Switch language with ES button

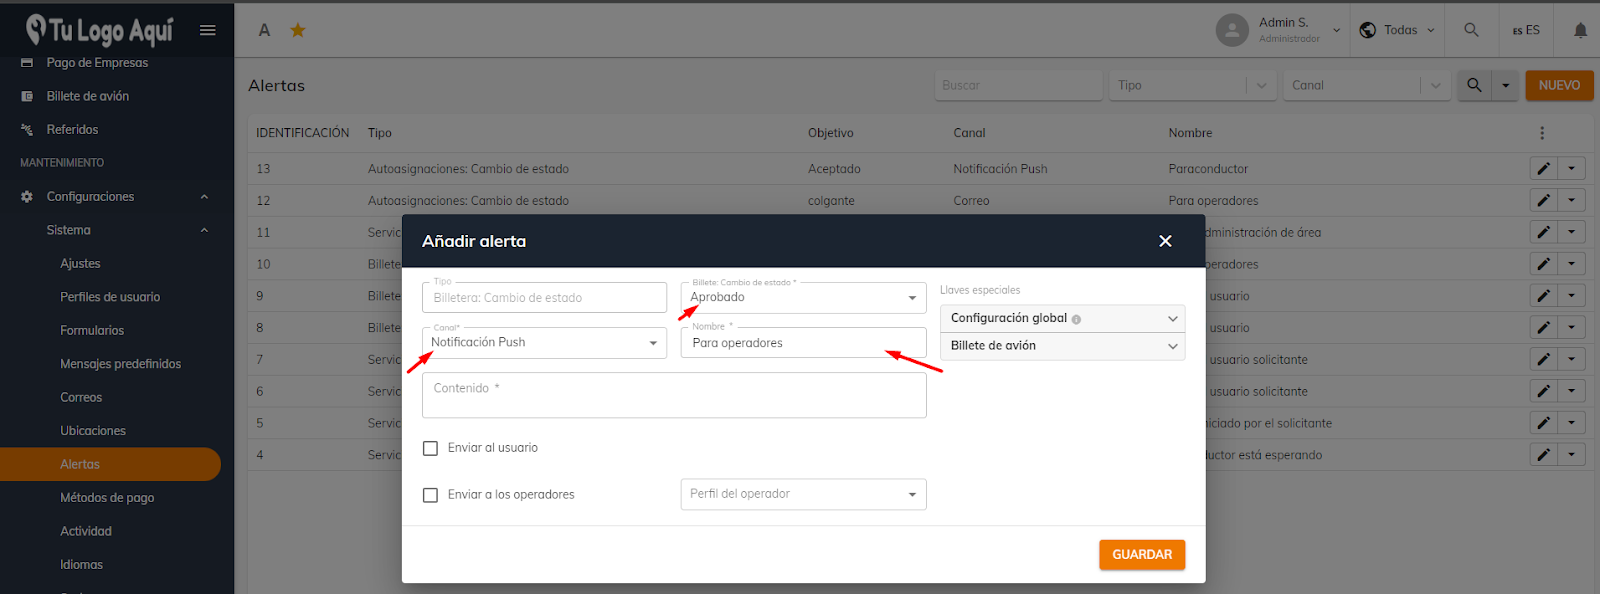[1526, 30]
